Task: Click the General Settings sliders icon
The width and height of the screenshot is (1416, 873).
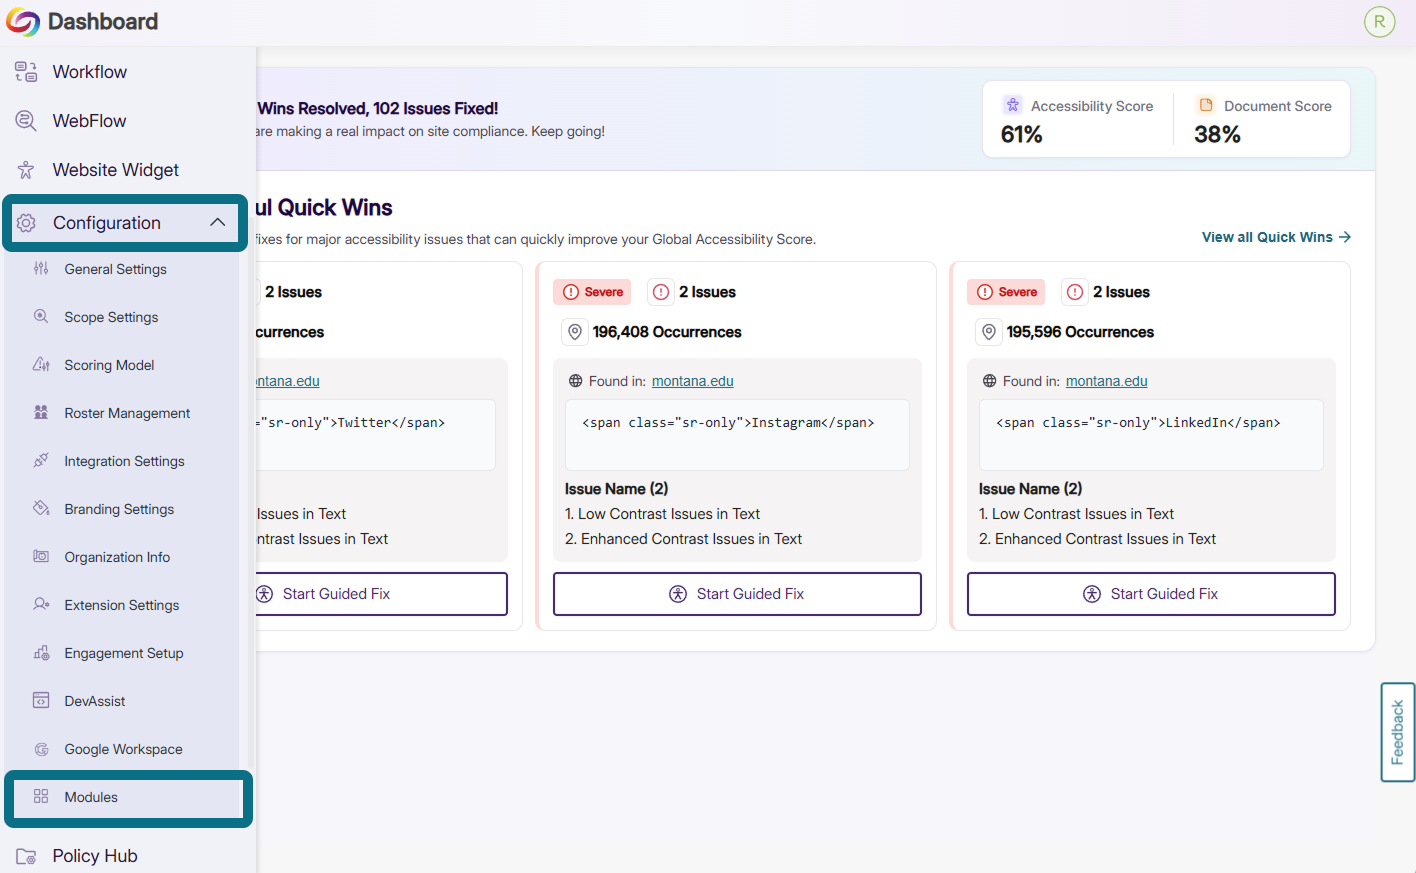Action: pyautogui.click(x=41, y=268)
